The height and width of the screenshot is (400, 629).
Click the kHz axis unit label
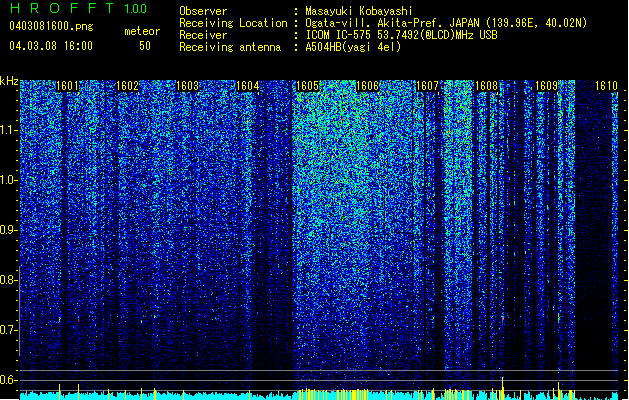pos(9,81)
